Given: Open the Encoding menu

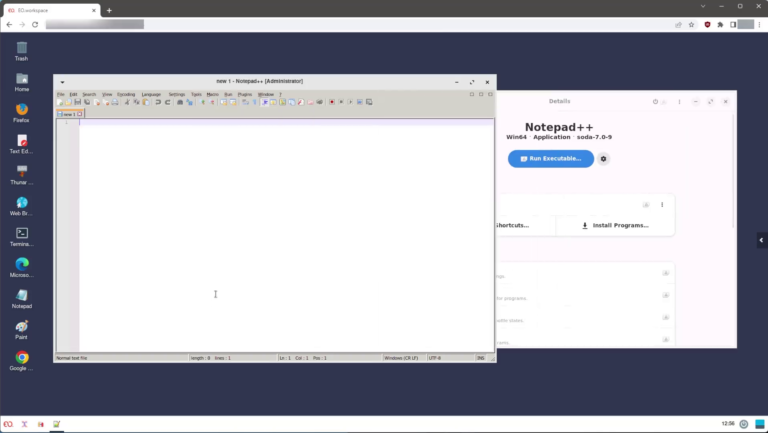Looking at the screenshot, I should coord(126,94).
